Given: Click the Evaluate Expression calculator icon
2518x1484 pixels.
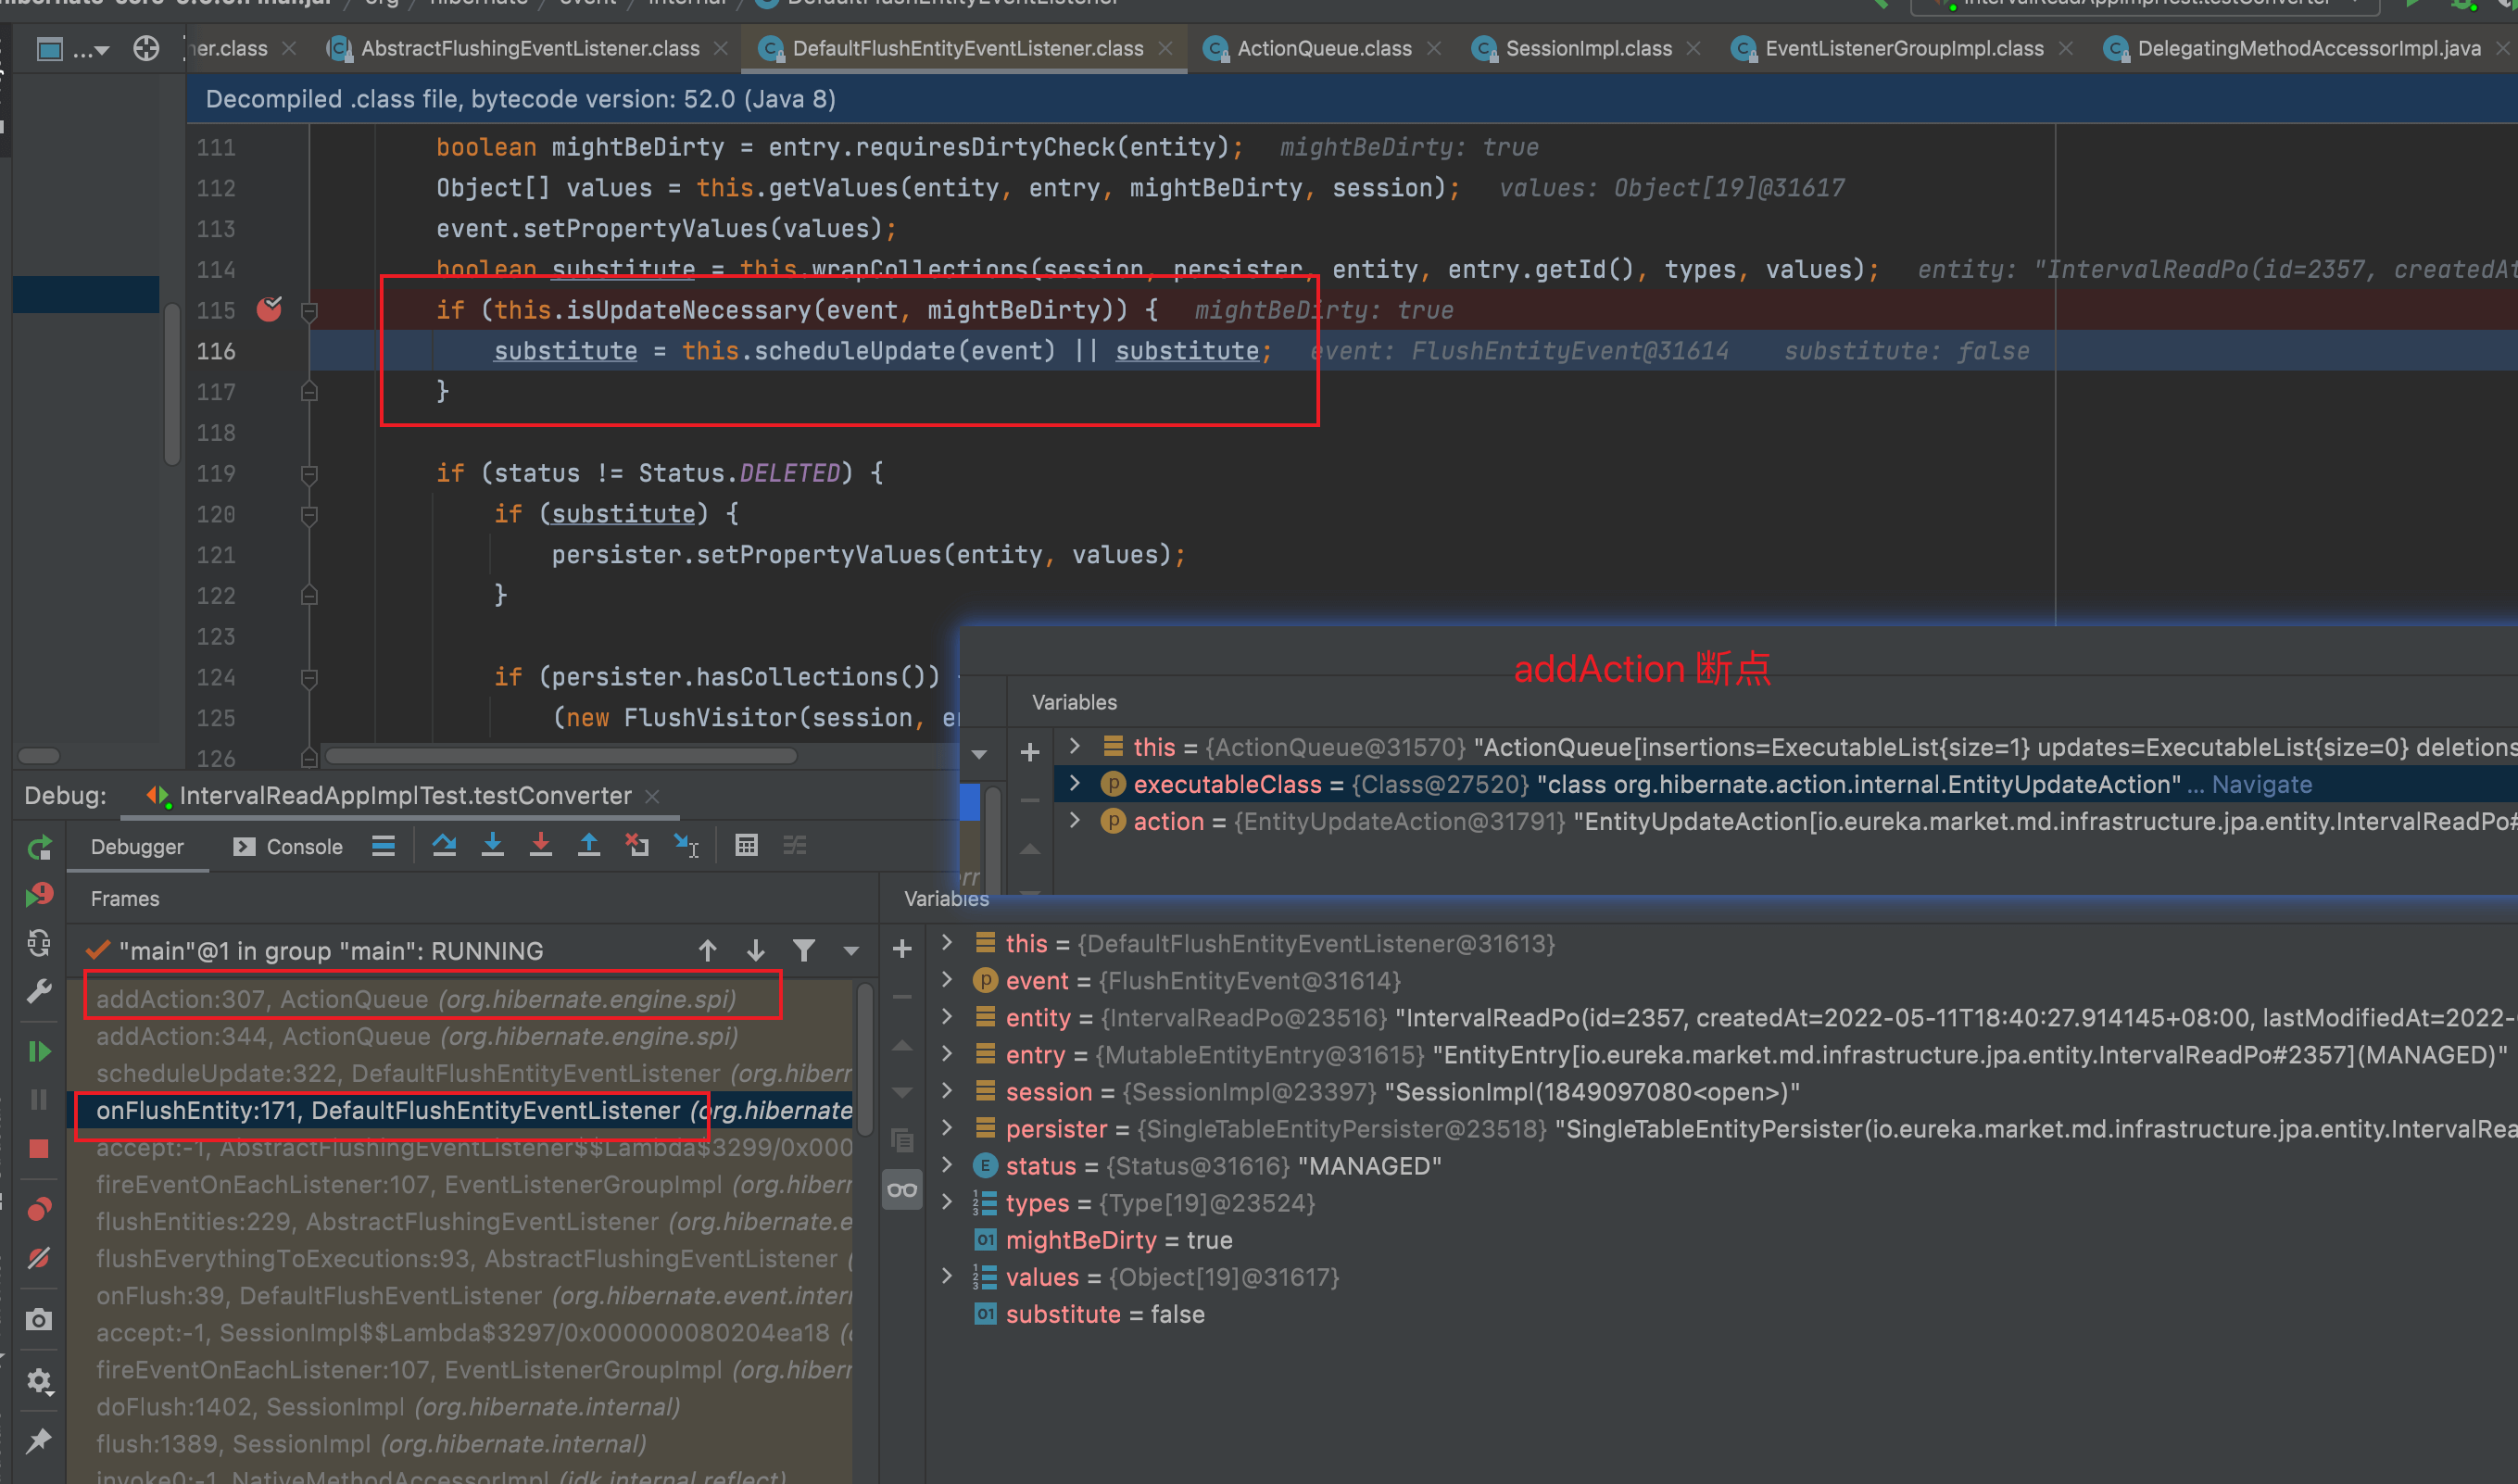Looking at the screenshot, I should (746, 846).
